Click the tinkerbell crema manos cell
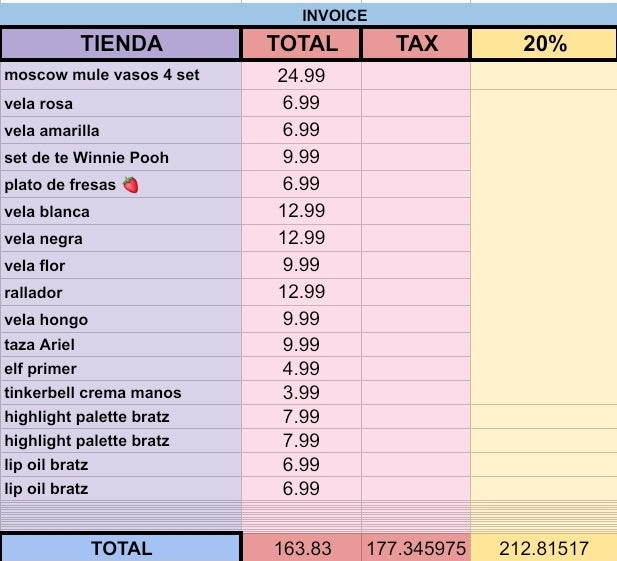This screenshot has width=617, height=561. click(x=121, y=393)
